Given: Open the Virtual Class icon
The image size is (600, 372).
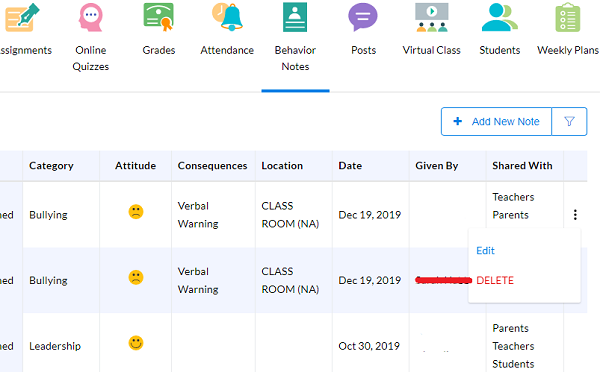Looking at the screenshot, I should pos(432,17).
